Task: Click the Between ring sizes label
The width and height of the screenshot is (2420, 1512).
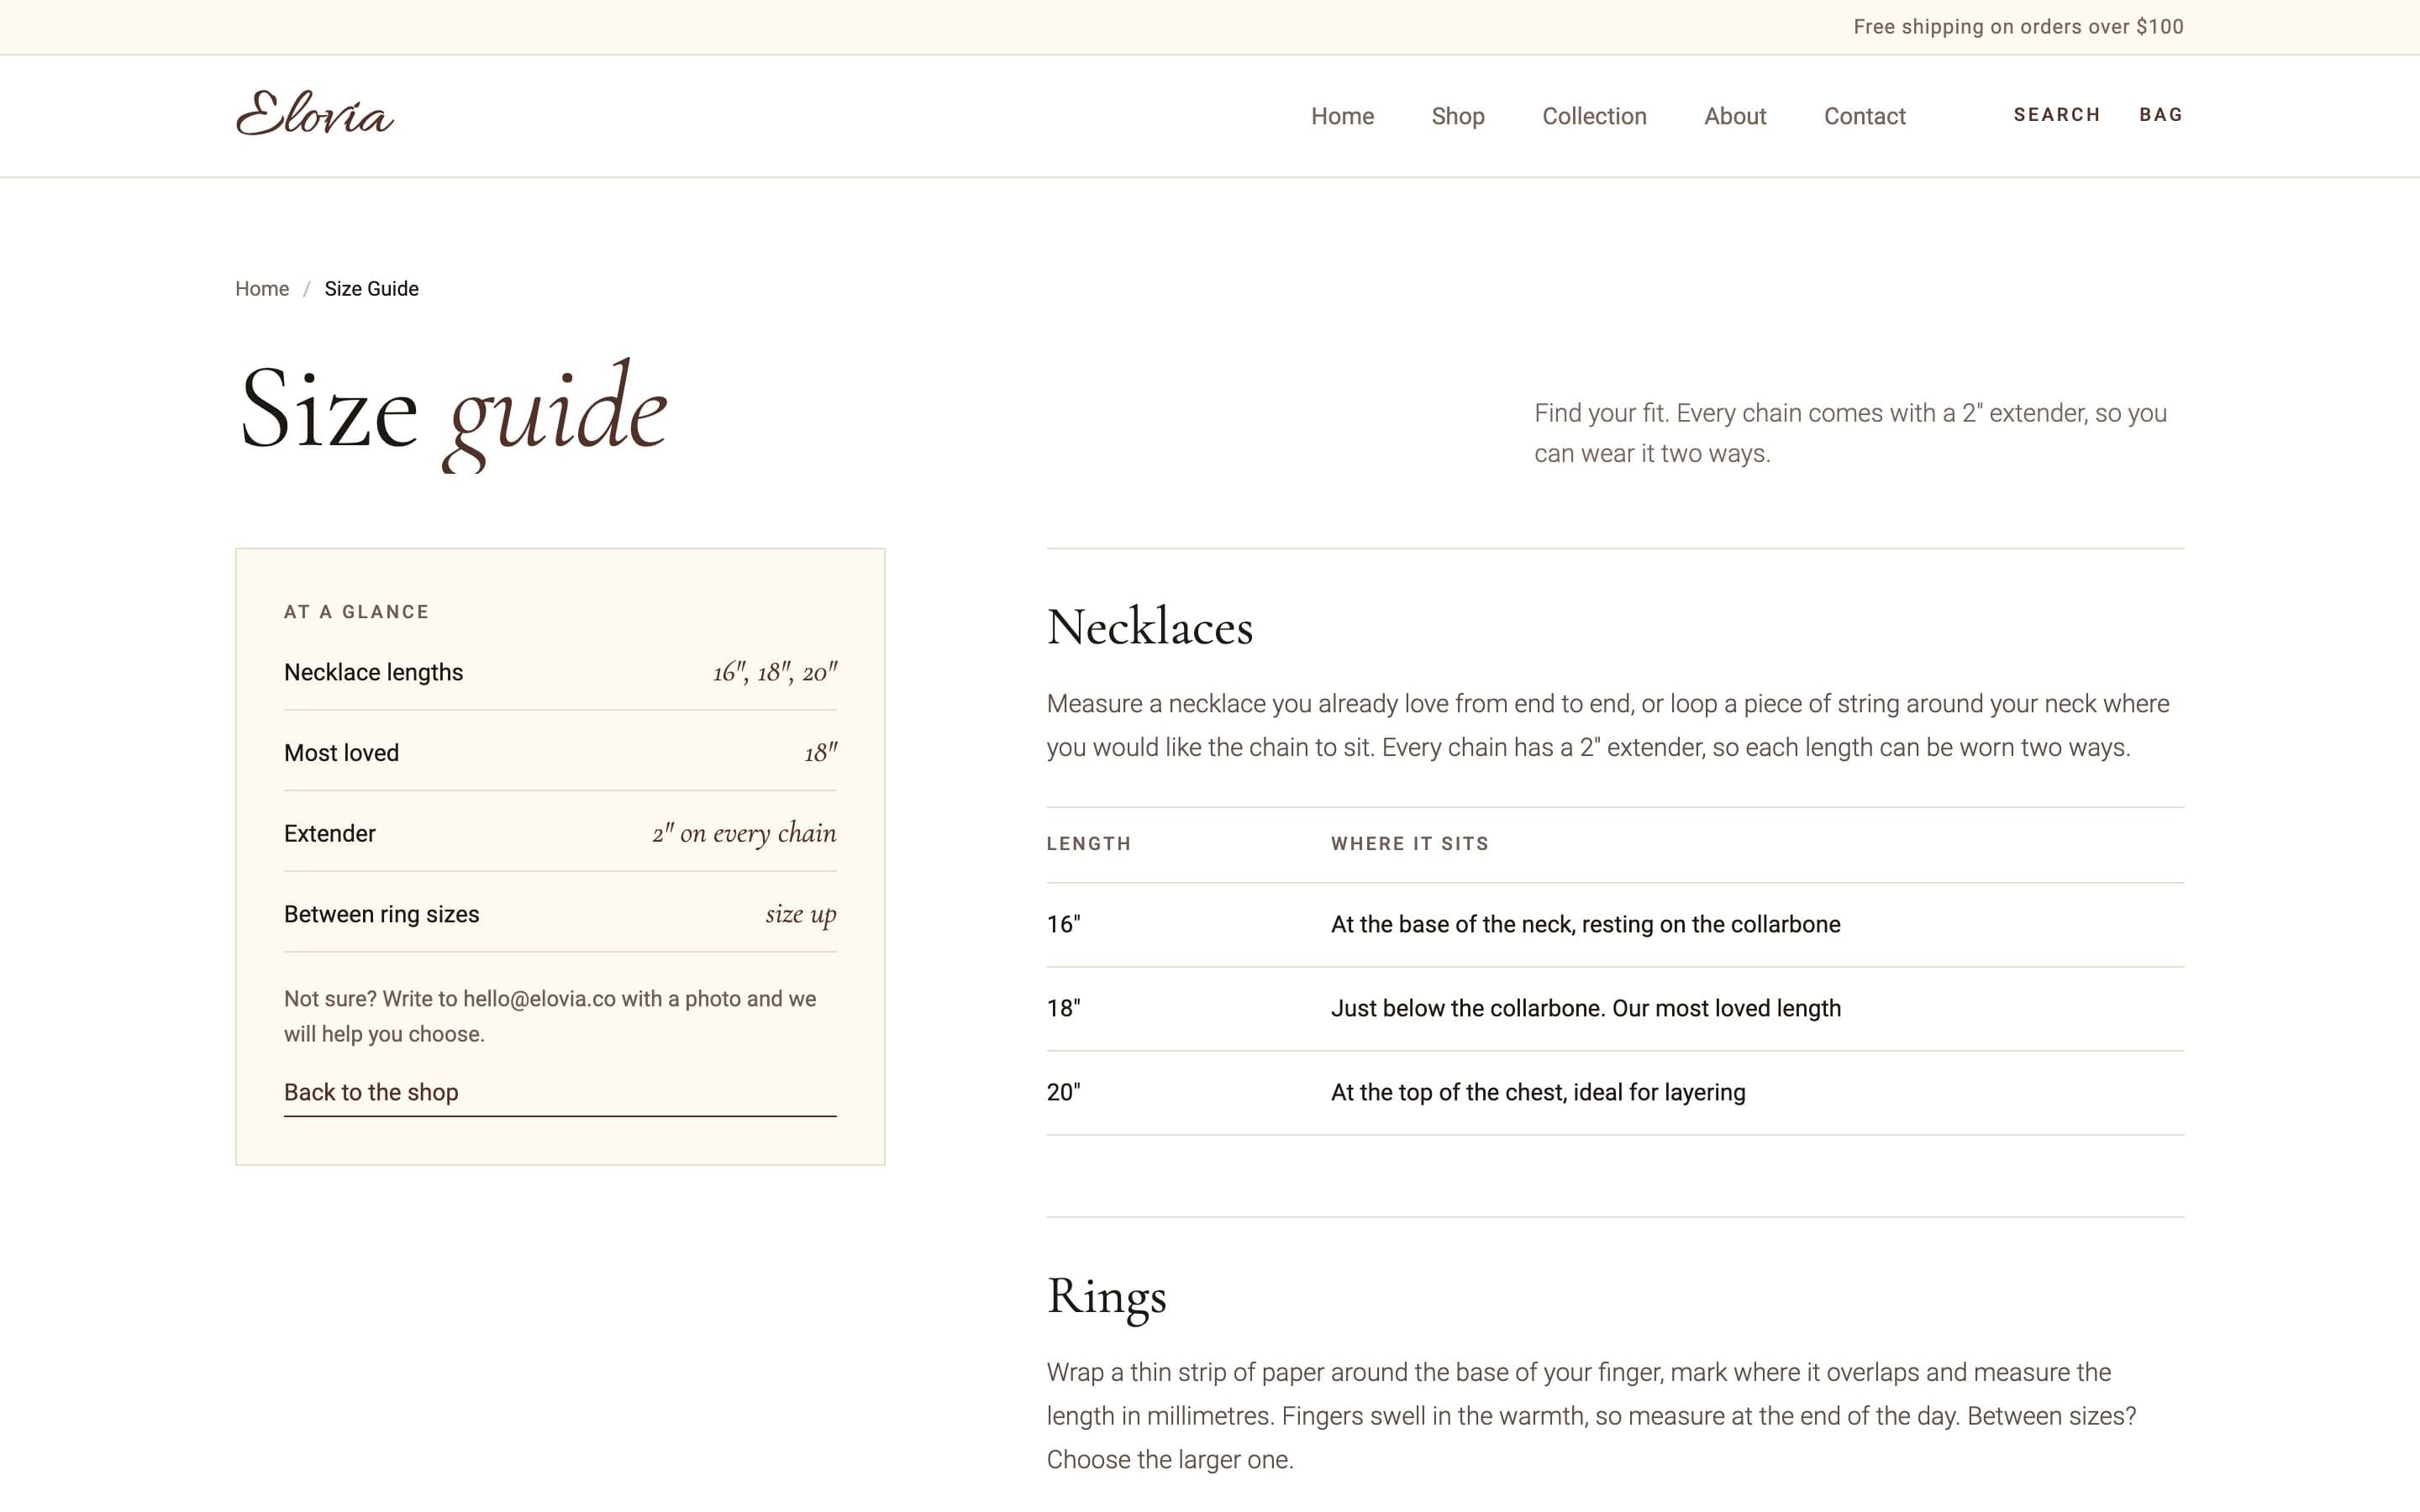Action: (381, 914)
